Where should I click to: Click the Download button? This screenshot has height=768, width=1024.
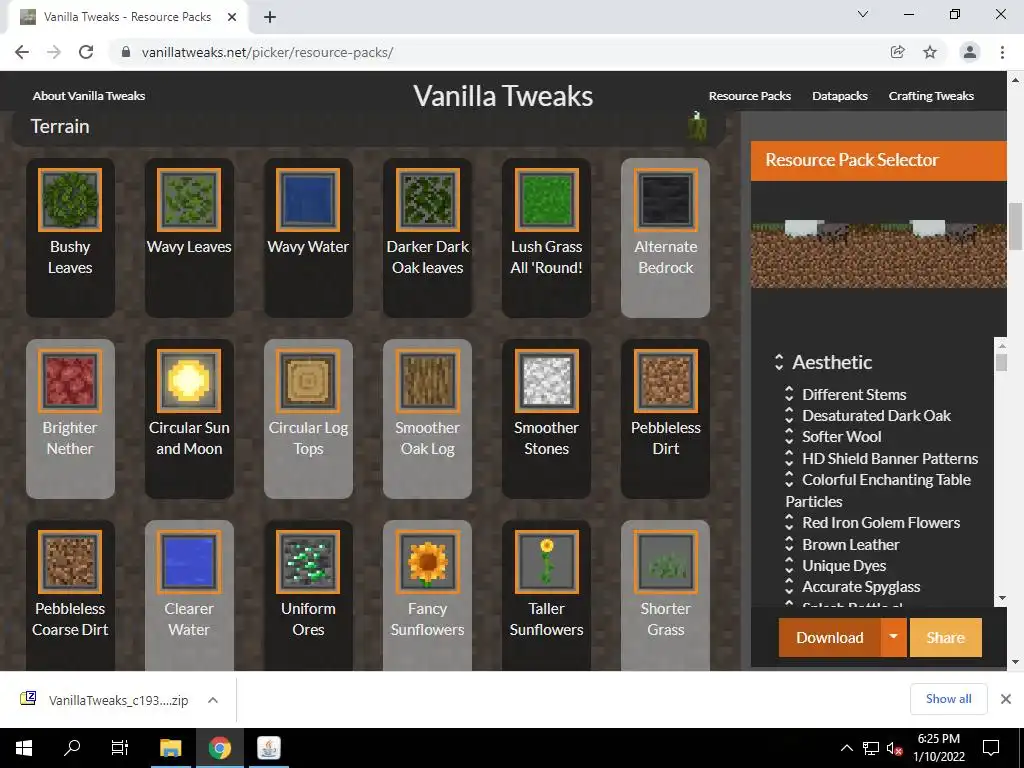(829, 637)
